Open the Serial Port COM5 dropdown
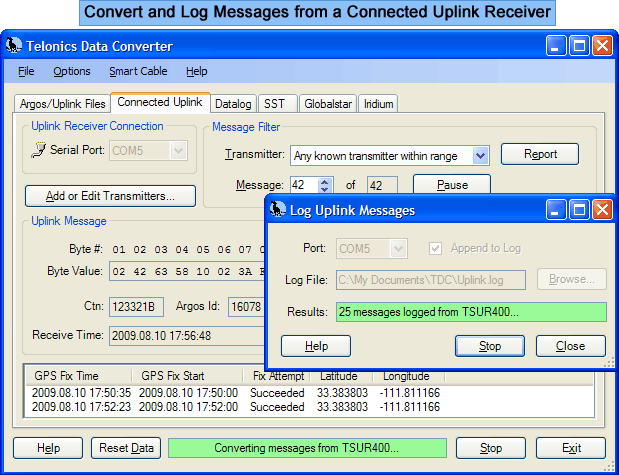Image resolution: width=619 pixels, height=475 pixels. [x=178, y=150]
